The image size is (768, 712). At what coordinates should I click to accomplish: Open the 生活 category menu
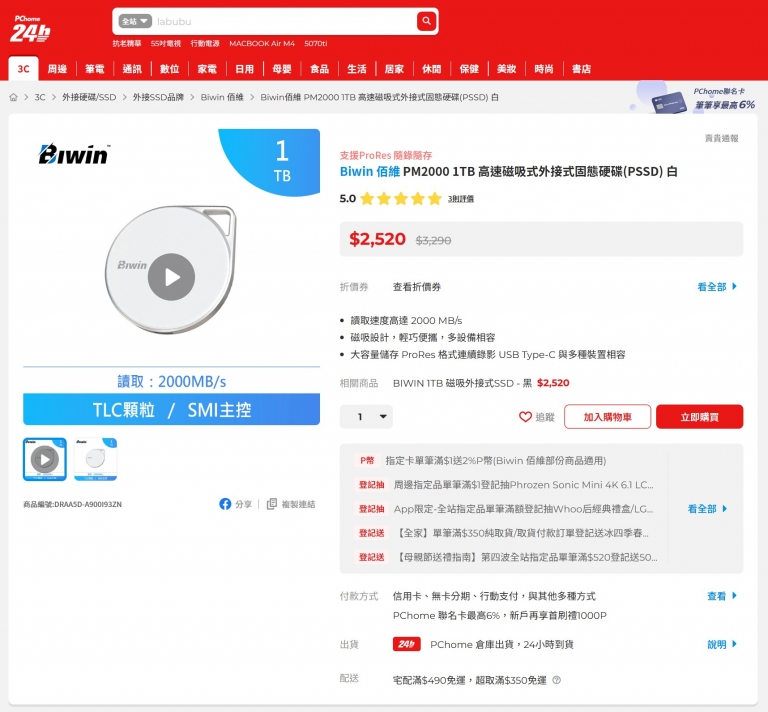357,69
